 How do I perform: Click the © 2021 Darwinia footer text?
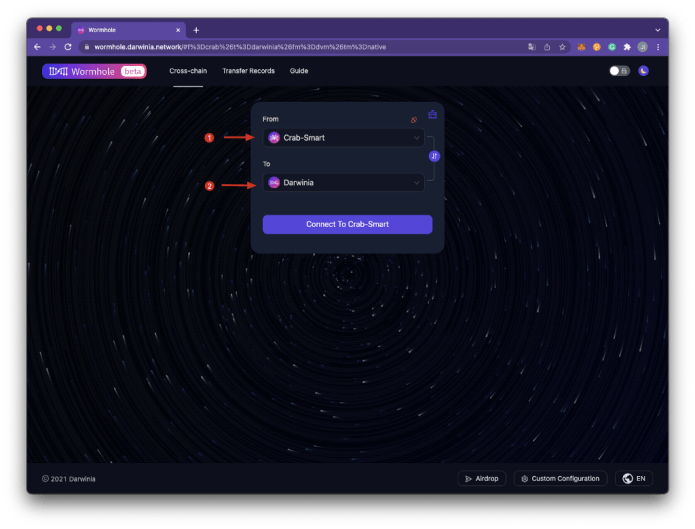click(69, 479)
